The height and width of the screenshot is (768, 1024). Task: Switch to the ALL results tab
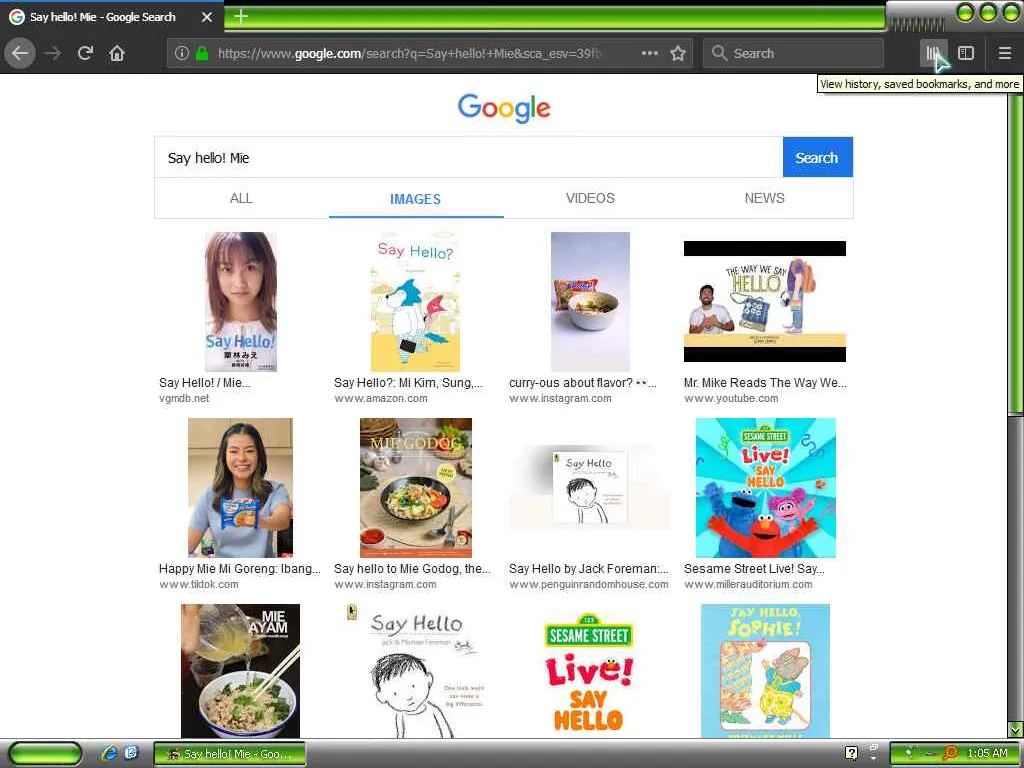pos(241,198)
